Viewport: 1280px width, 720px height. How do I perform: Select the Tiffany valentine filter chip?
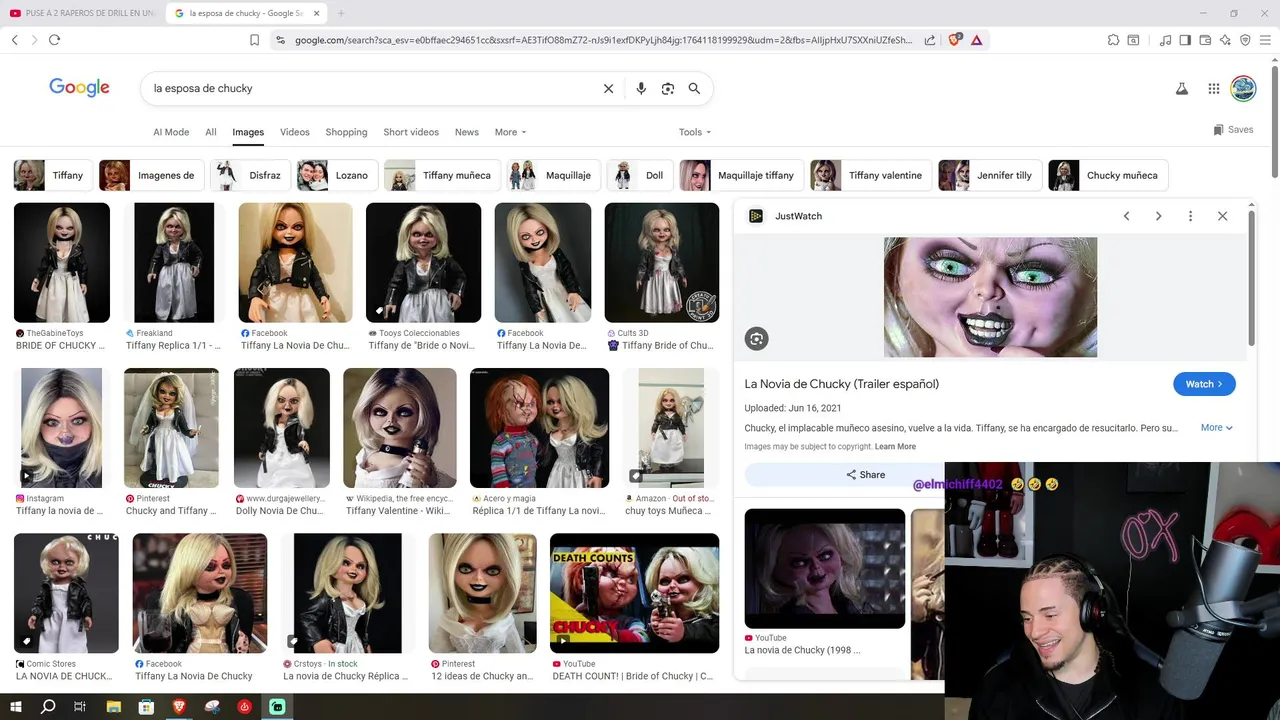click(x=871, y=175)
